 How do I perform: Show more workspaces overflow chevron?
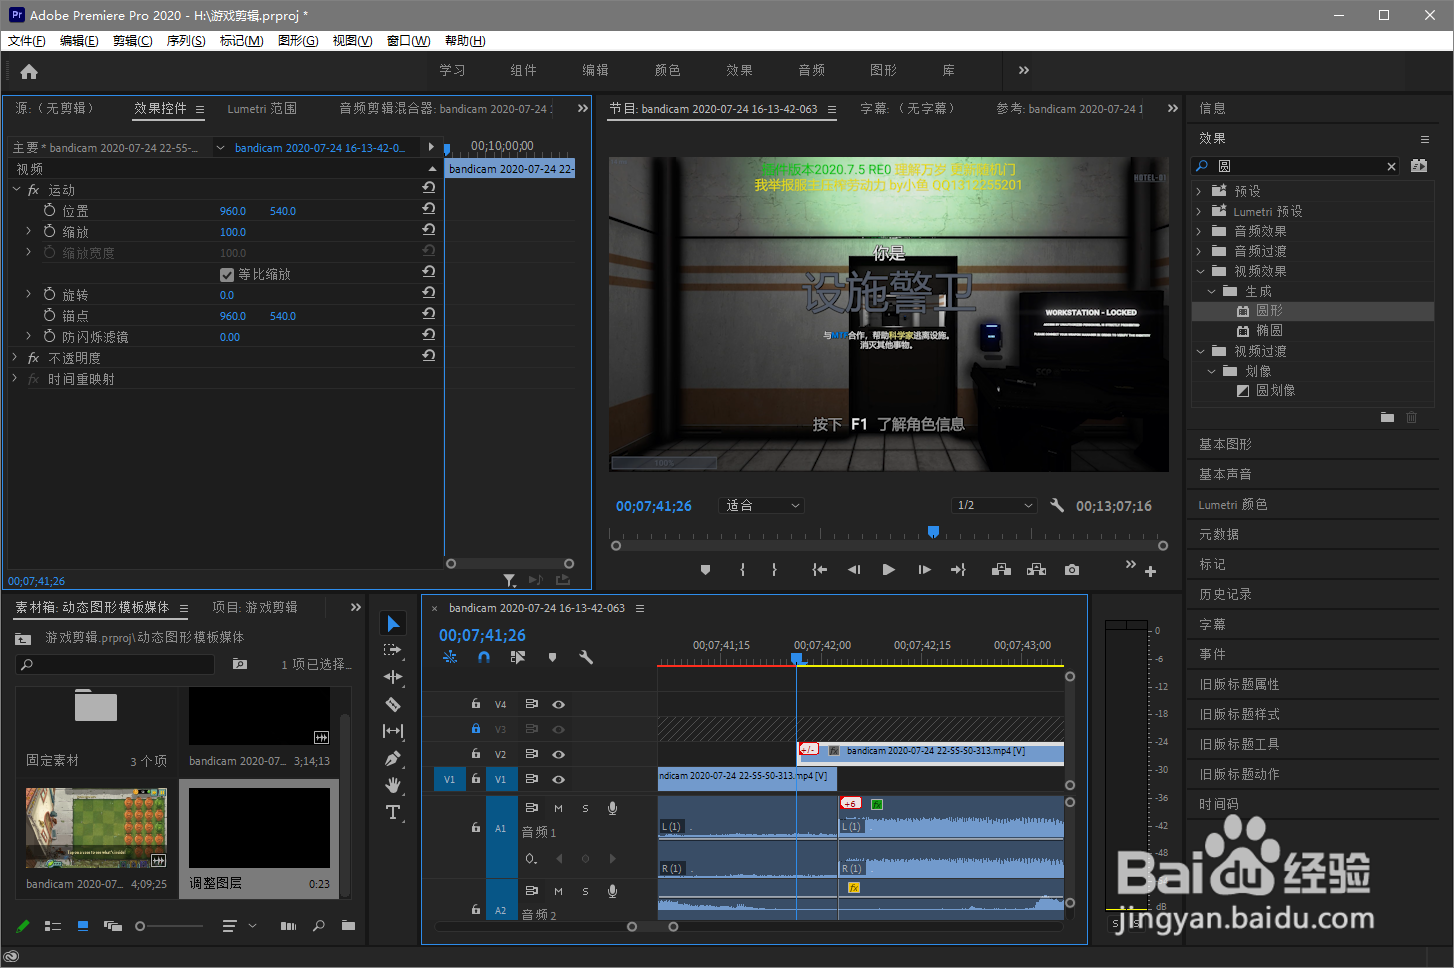click(x=1023, y=71)
